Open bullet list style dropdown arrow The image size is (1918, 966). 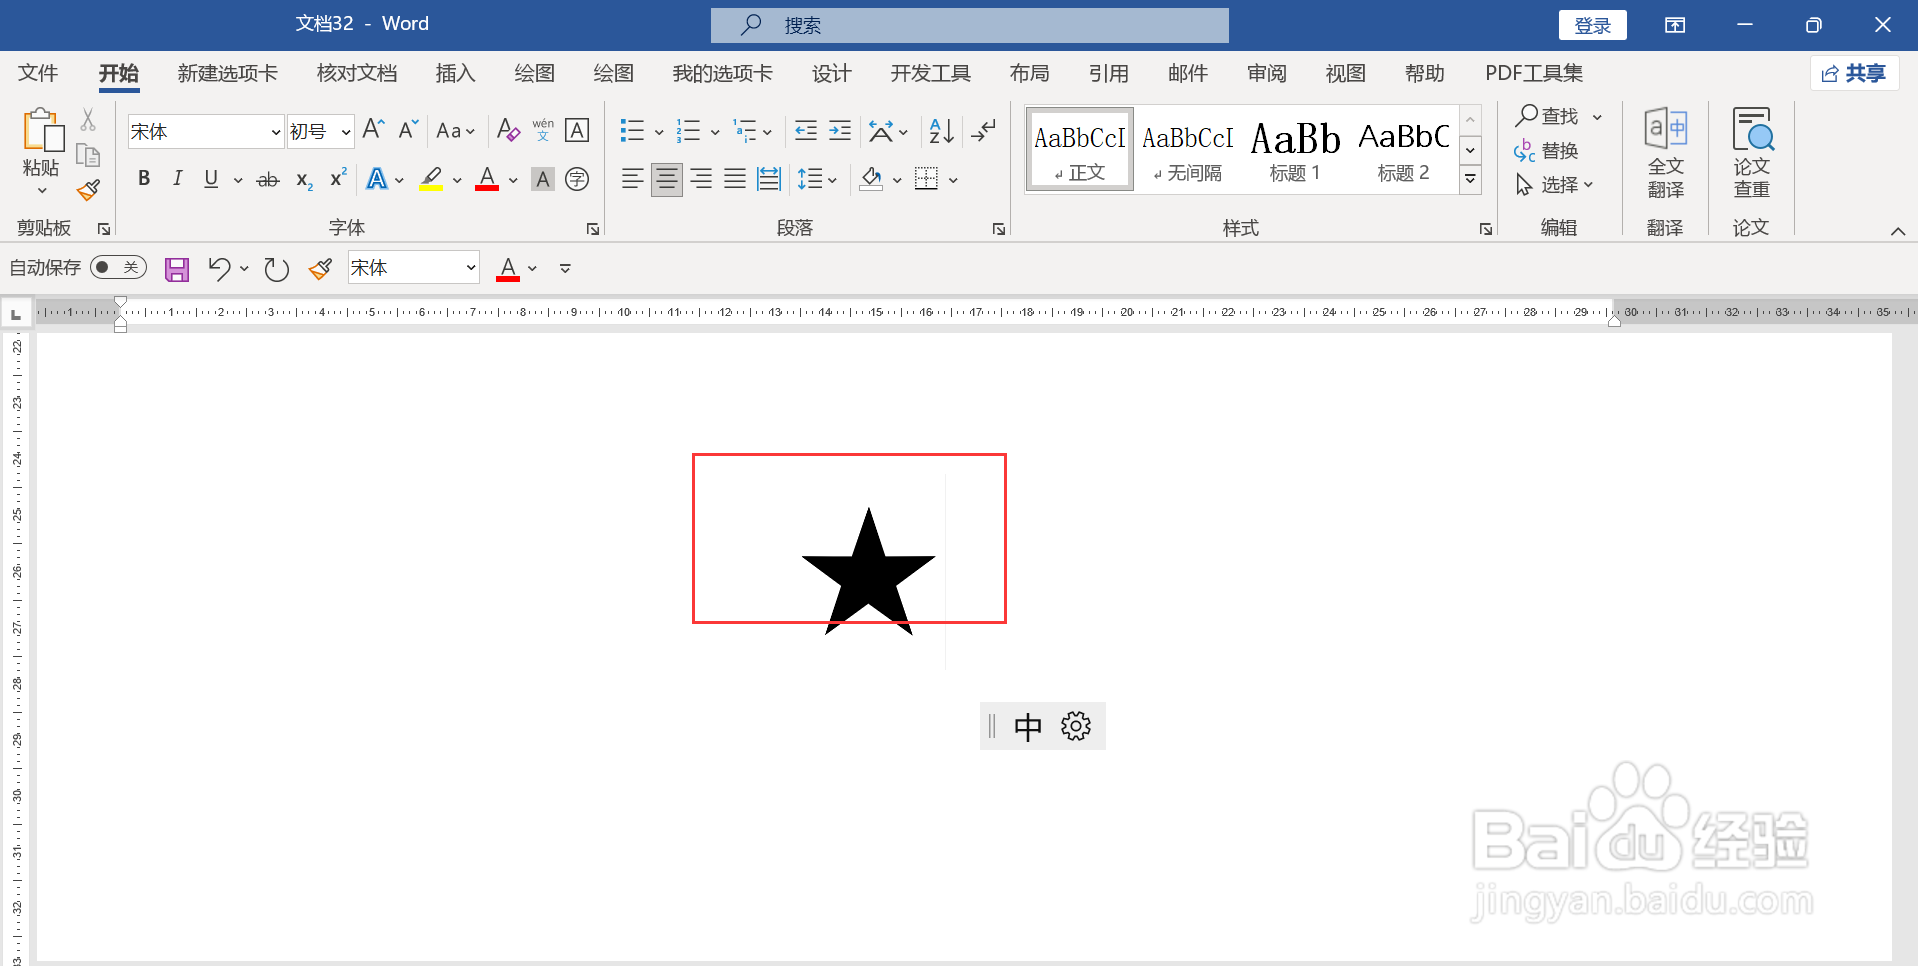coord(659,131)
